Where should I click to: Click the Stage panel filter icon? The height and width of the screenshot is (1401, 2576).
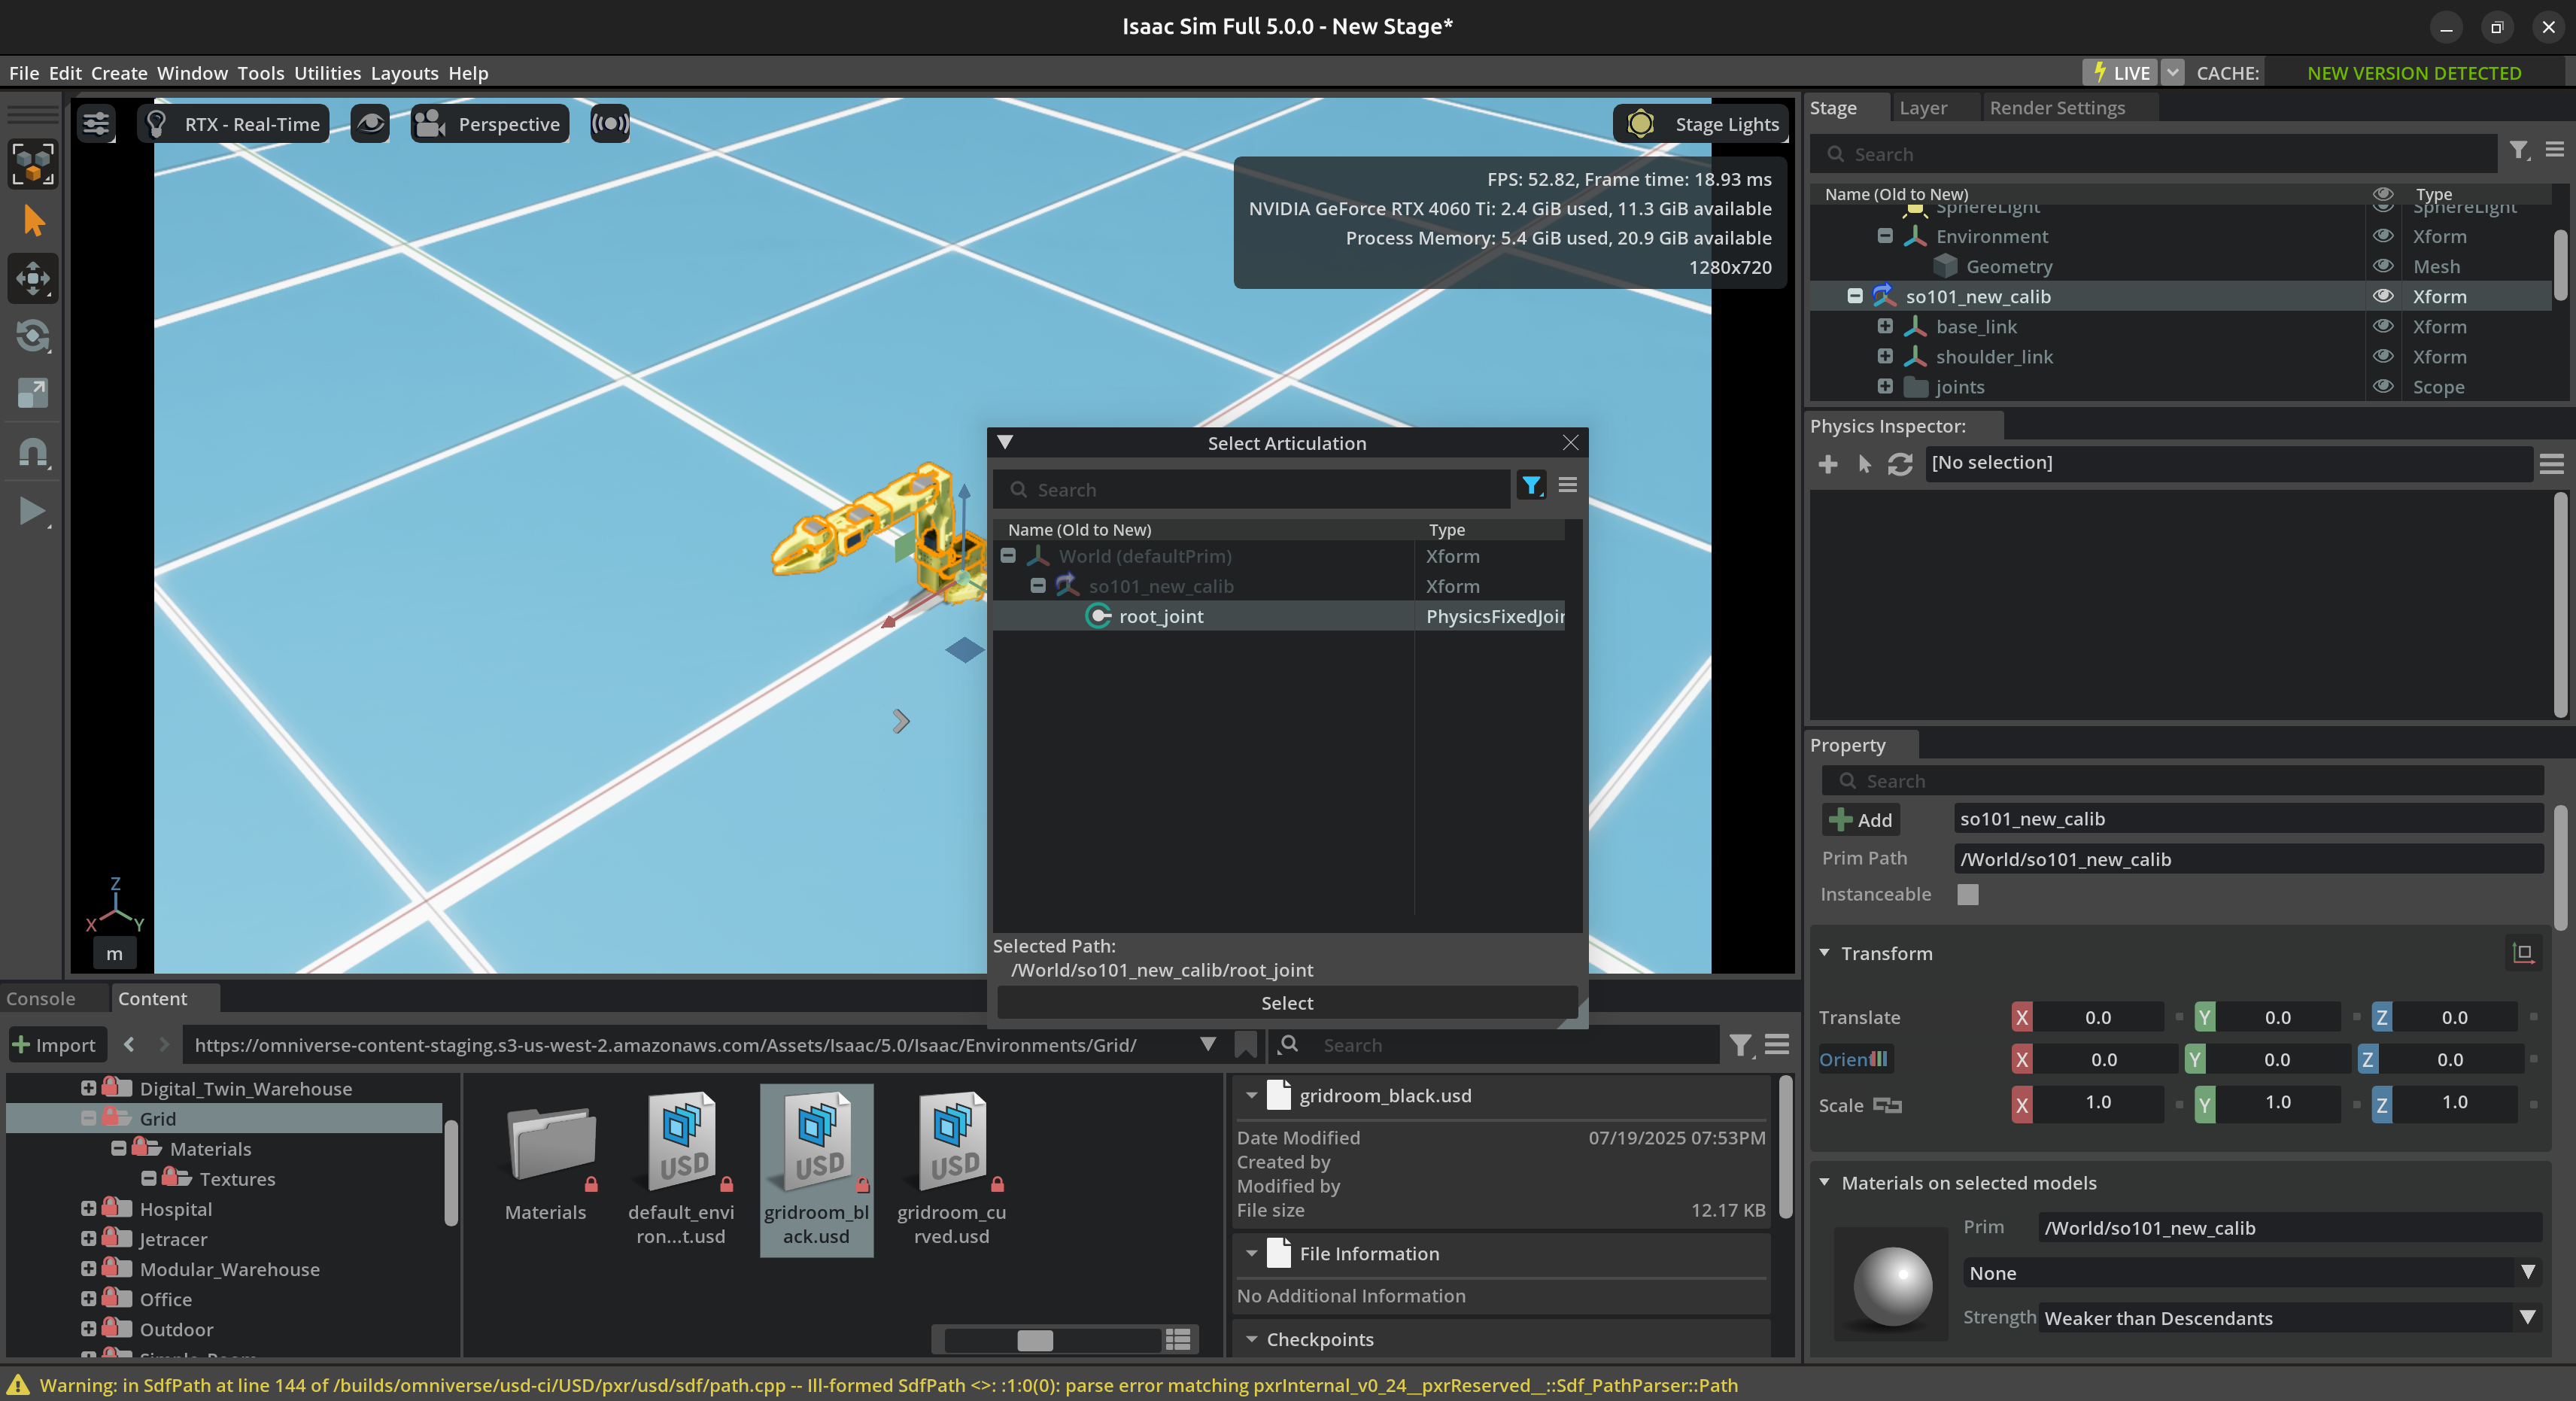(2519, 152)
